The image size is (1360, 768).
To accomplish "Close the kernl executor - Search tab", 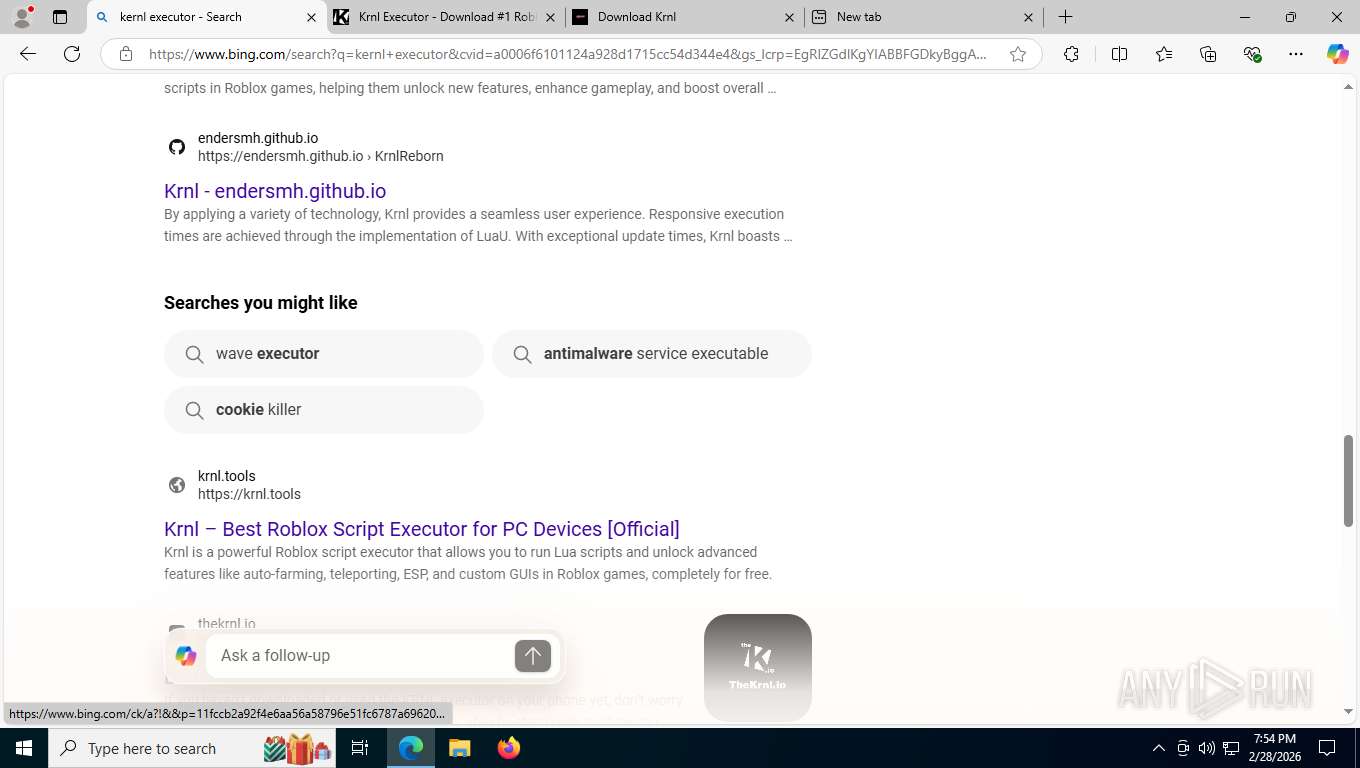I will point(311,17).
